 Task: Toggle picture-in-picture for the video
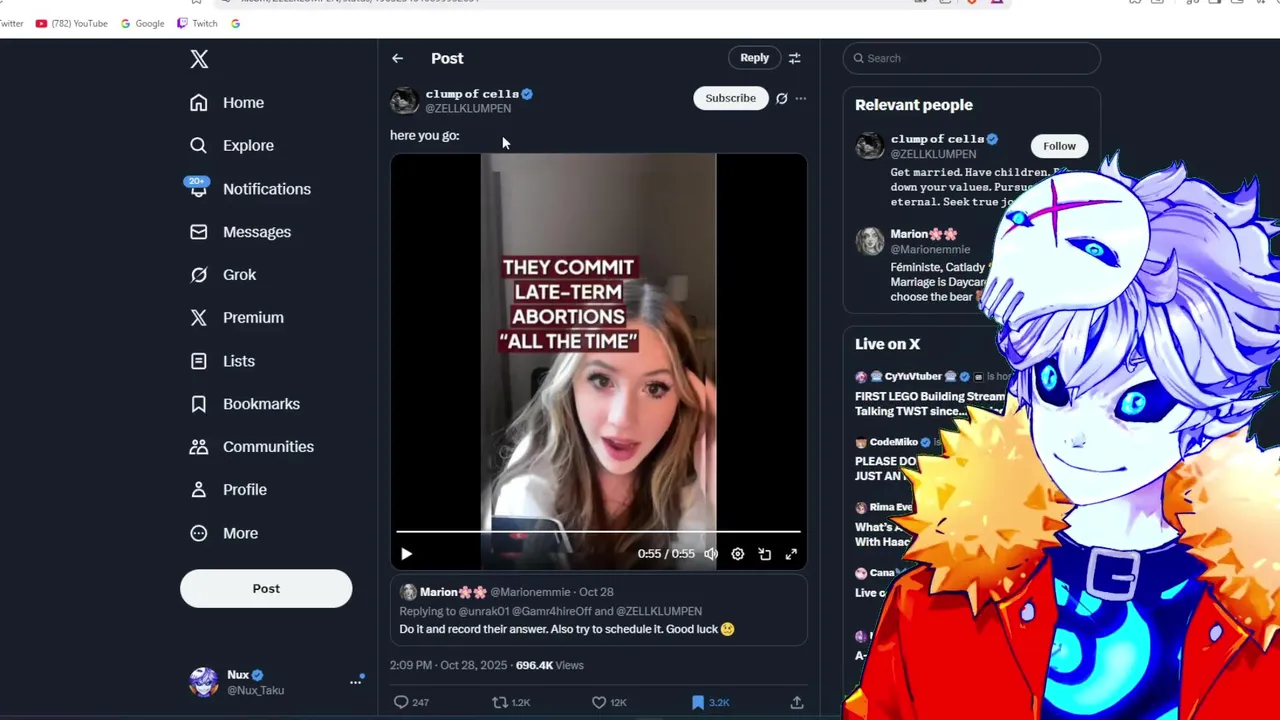click(765, 554)
